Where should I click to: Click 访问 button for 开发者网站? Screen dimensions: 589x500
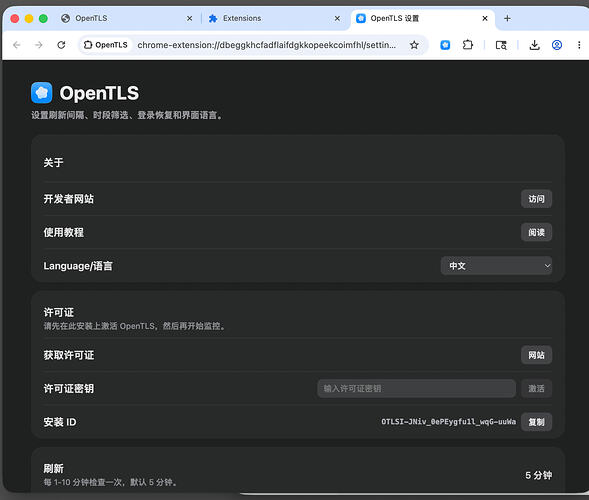click(536, 199)
